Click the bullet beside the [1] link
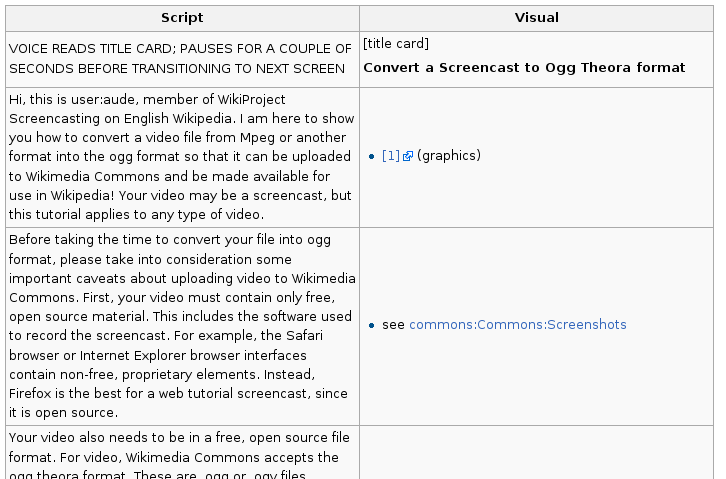The width and height of the screenshot is (726, 479). coord(371,156)
